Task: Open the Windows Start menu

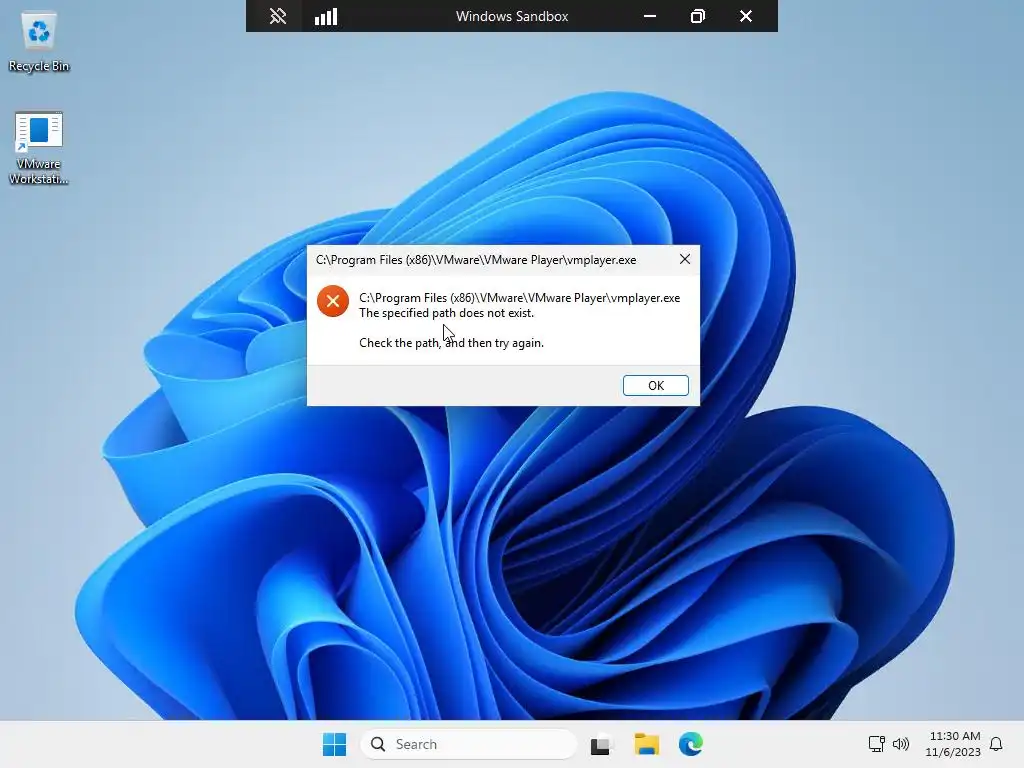Action: pos(334,744)
